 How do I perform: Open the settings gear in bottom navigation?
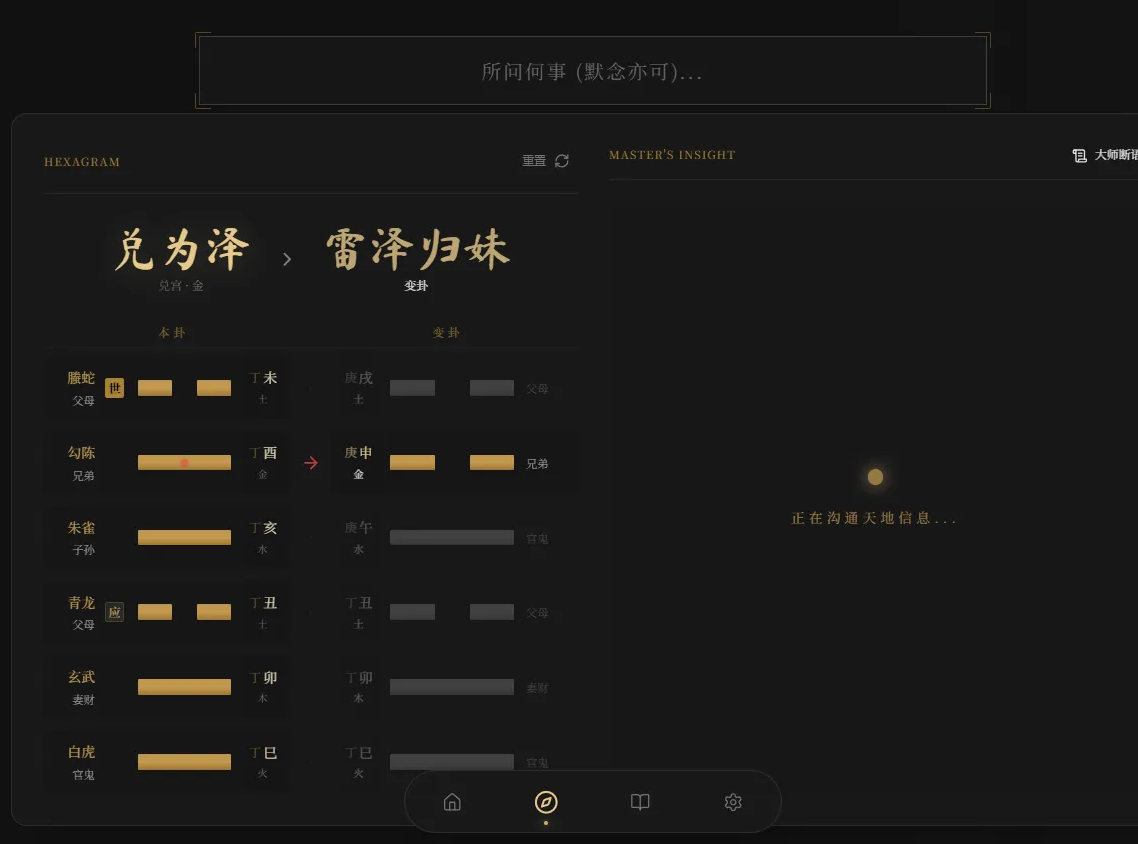[733, 801]
